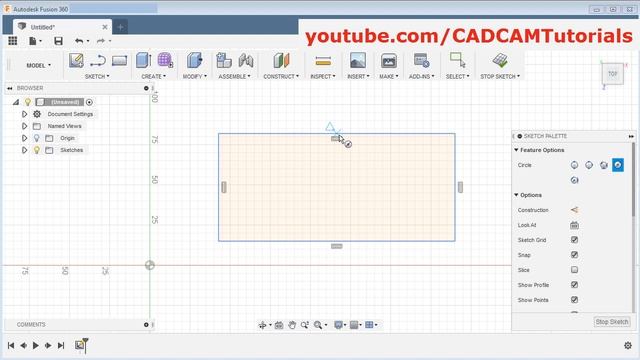Select the Rectangle sketch tool icon
Image resolution: width=640 pixels, height=360 pixels.
(x=120, y=61)
